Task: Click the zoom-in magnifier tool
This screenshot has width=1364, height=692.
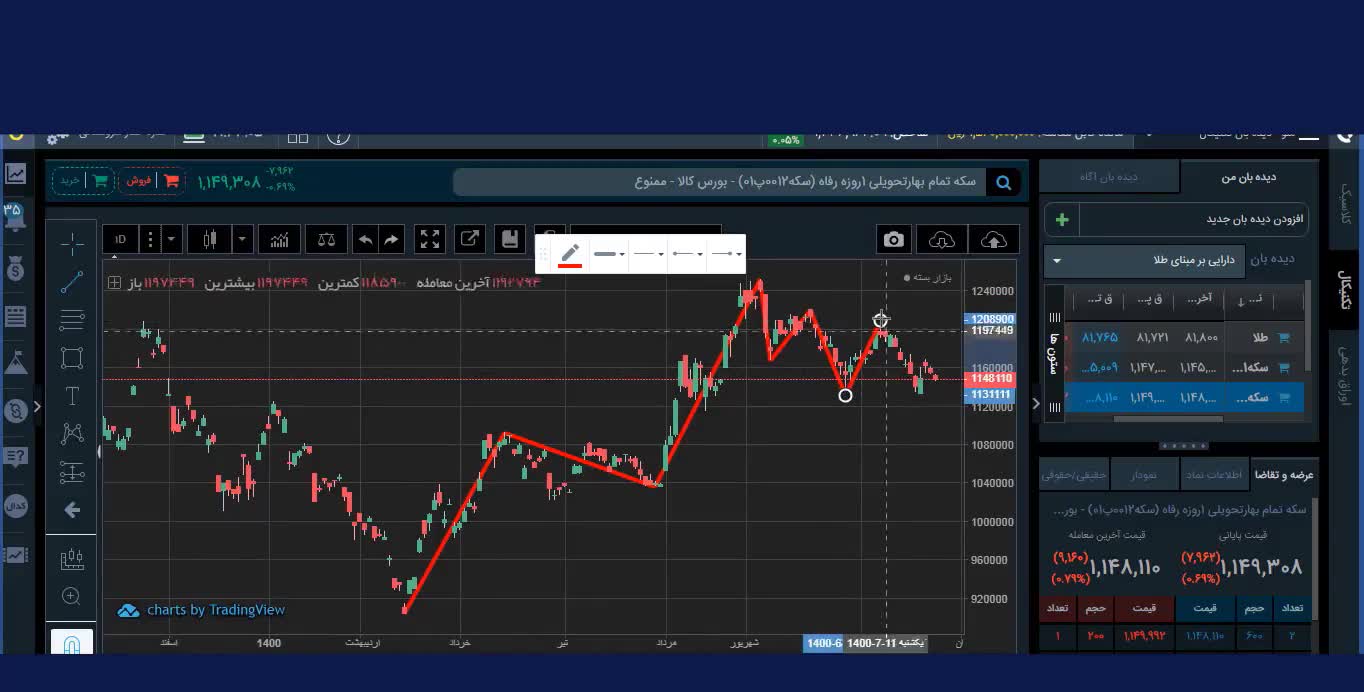Action: [x=71, y=597]
